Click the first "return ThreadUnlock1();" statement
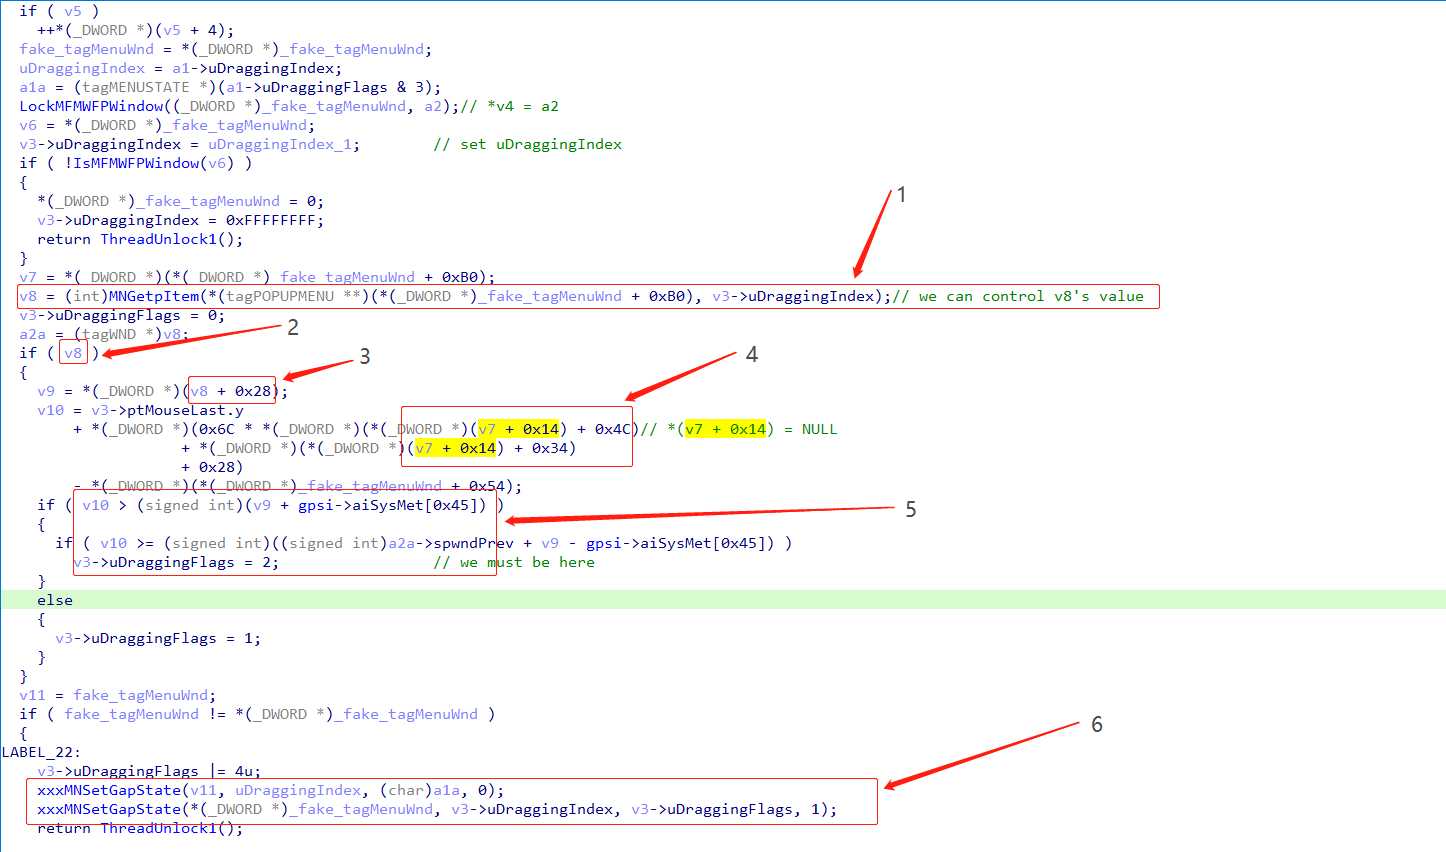Screen dimensions: 1446x852 tap(140, 239)
